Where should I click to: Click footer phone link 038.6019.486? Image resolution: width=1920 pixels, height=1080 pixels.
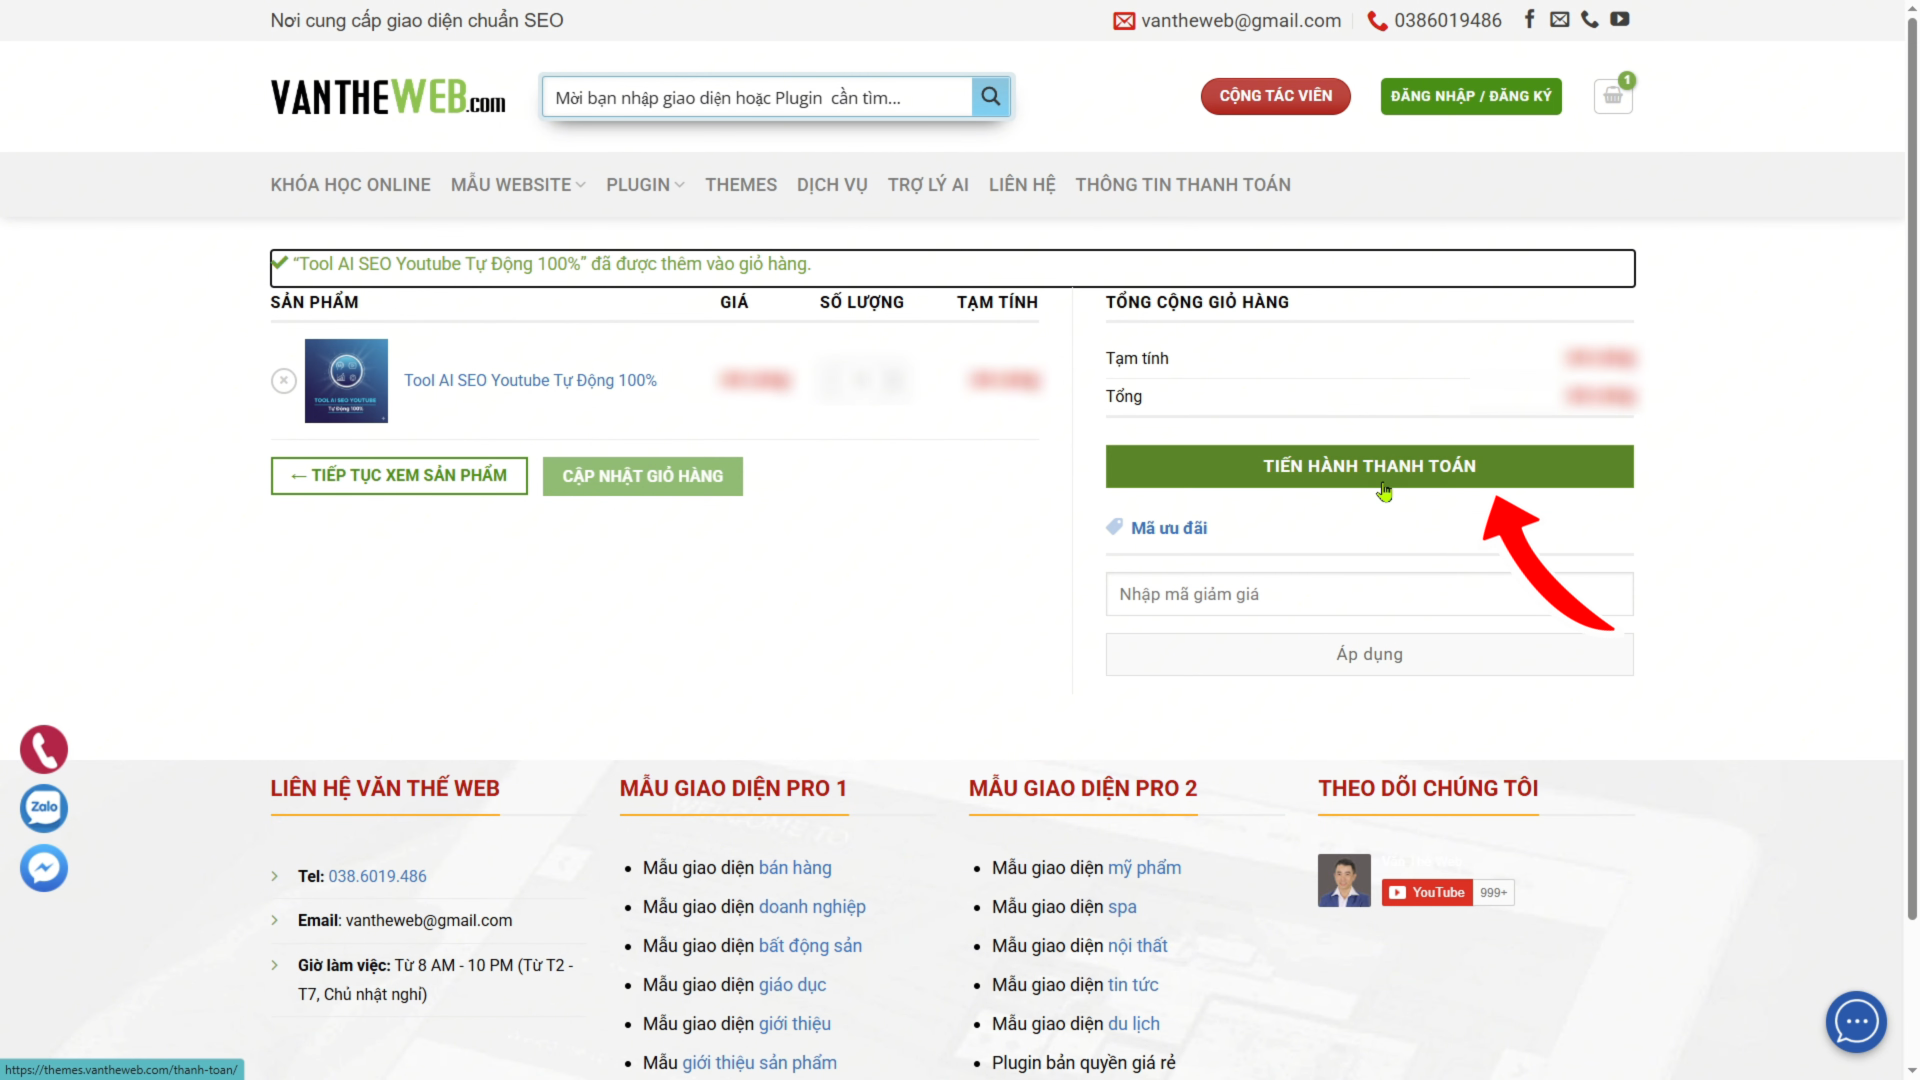click(x=377, y=876)
